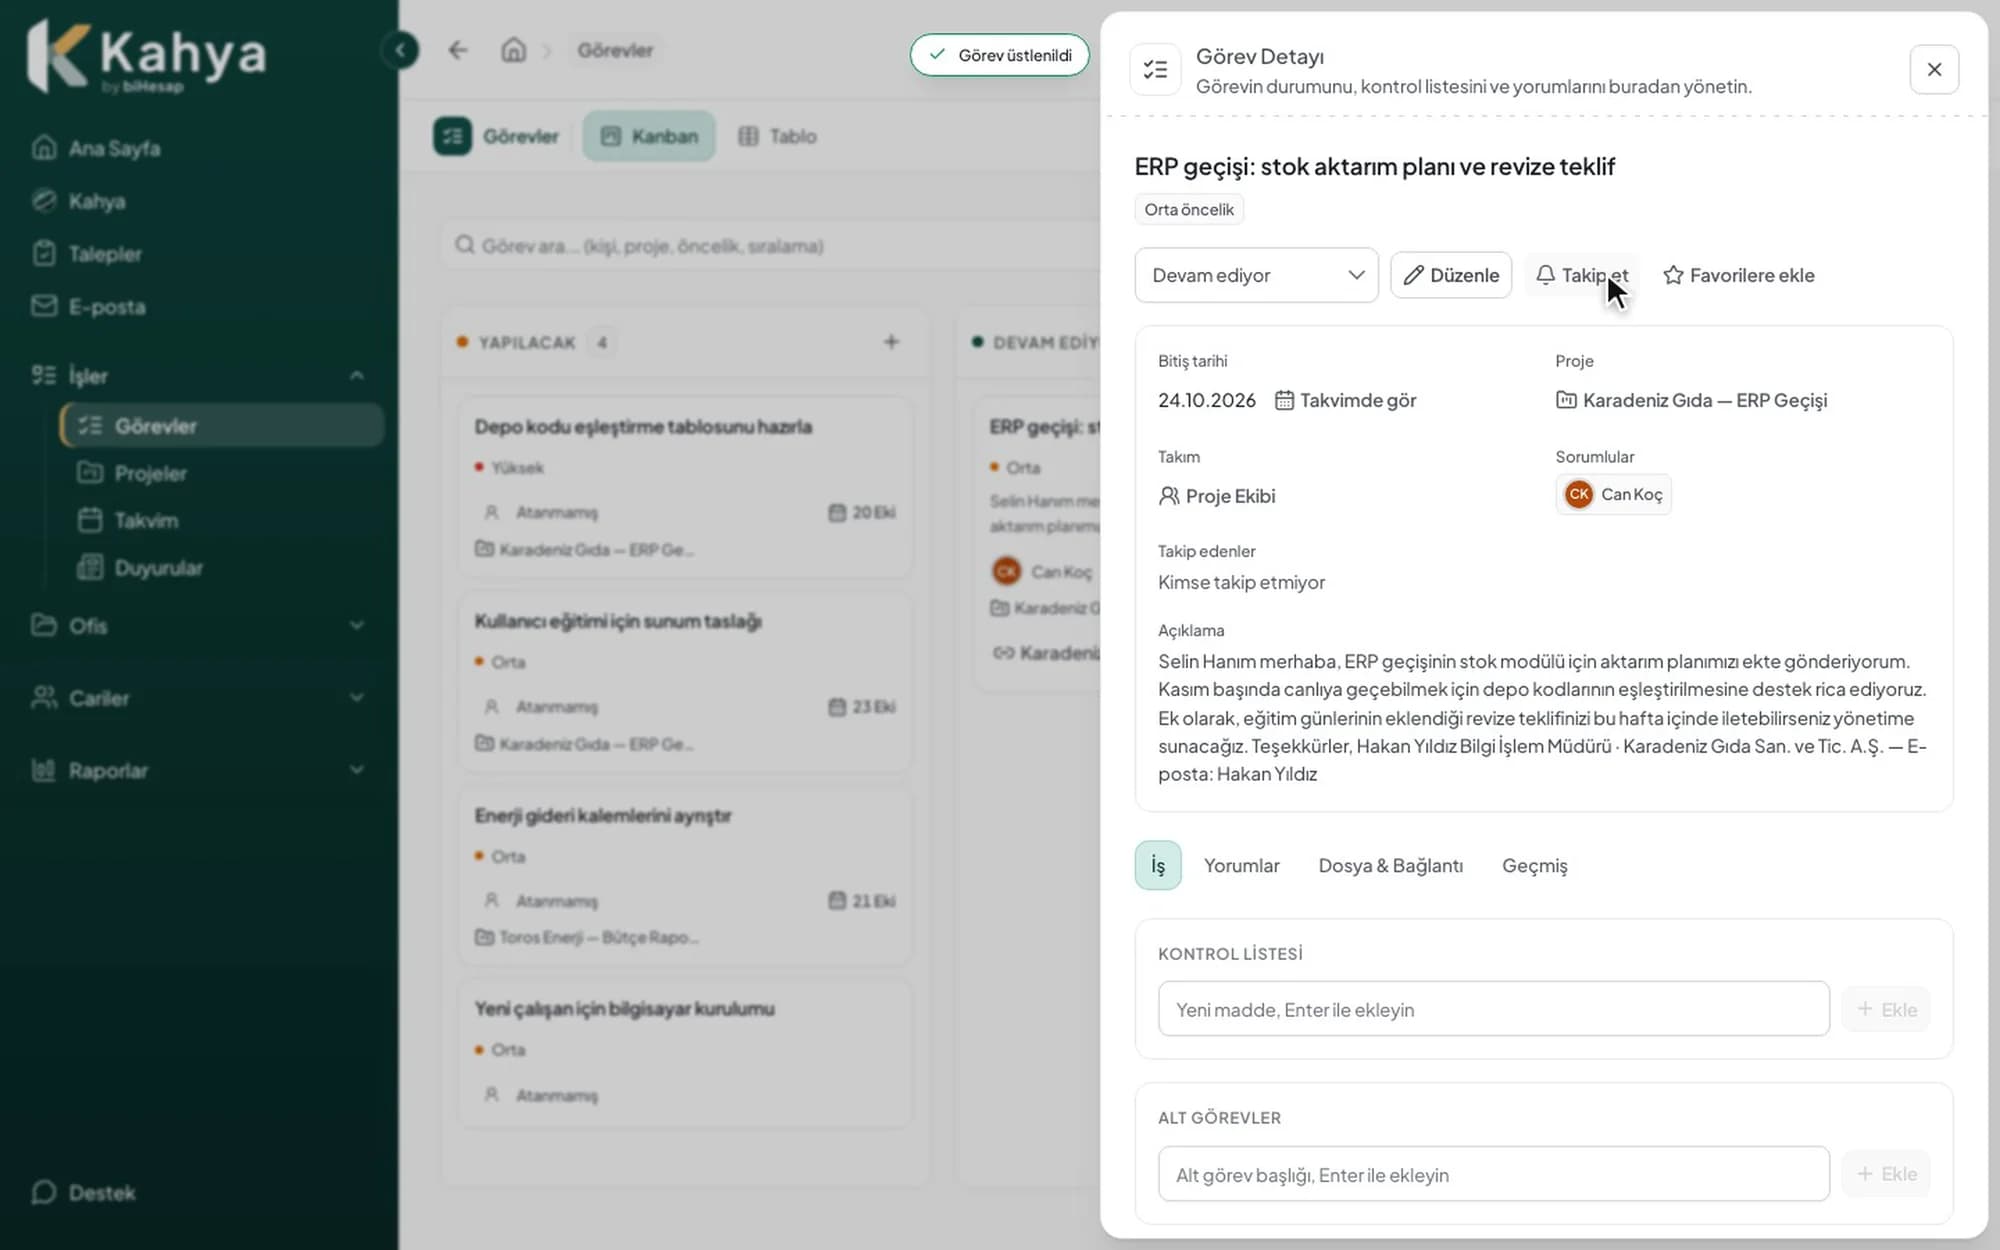Open the home breadcrumb icon
Image resolution: width=2000 pixels, height=1250 pixels.
514,50
